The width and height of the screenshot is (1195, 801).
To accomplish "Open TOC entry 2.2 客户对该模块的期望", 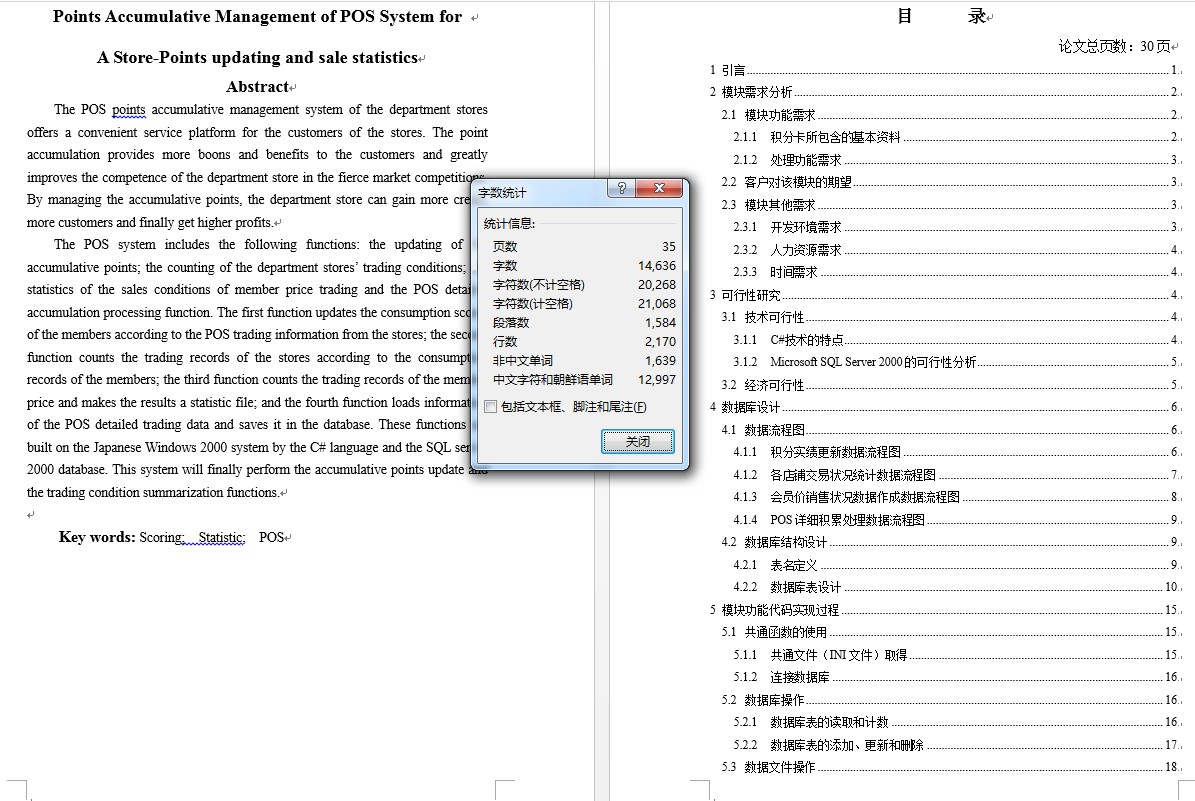I will (x=950, y=182).
